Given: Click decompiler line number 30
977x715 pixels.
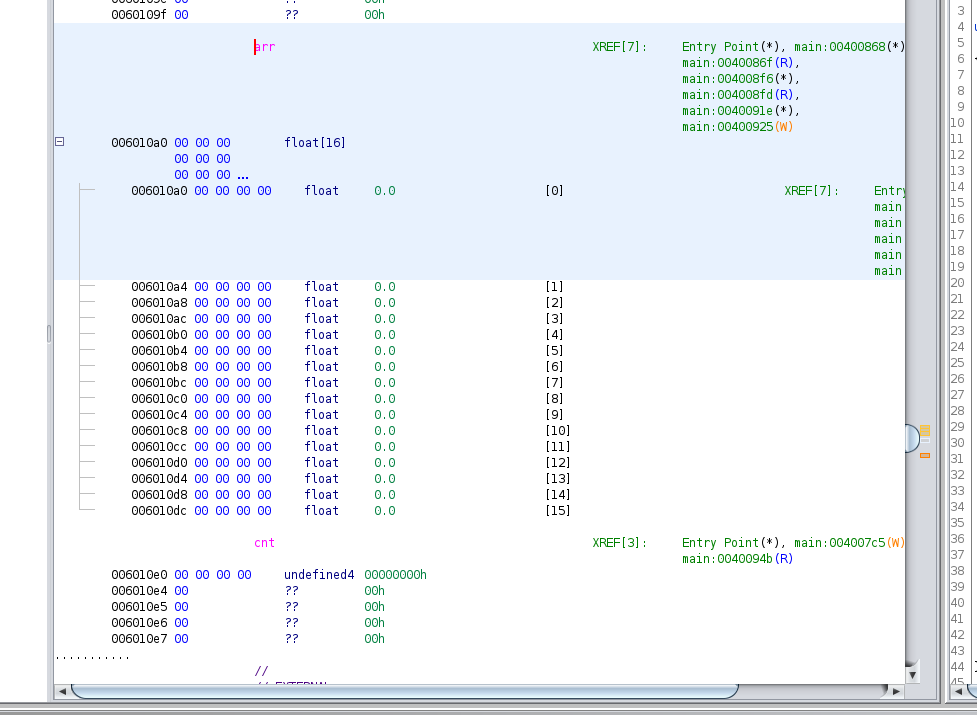Looking at the screenshot, I should click(958, 443).
